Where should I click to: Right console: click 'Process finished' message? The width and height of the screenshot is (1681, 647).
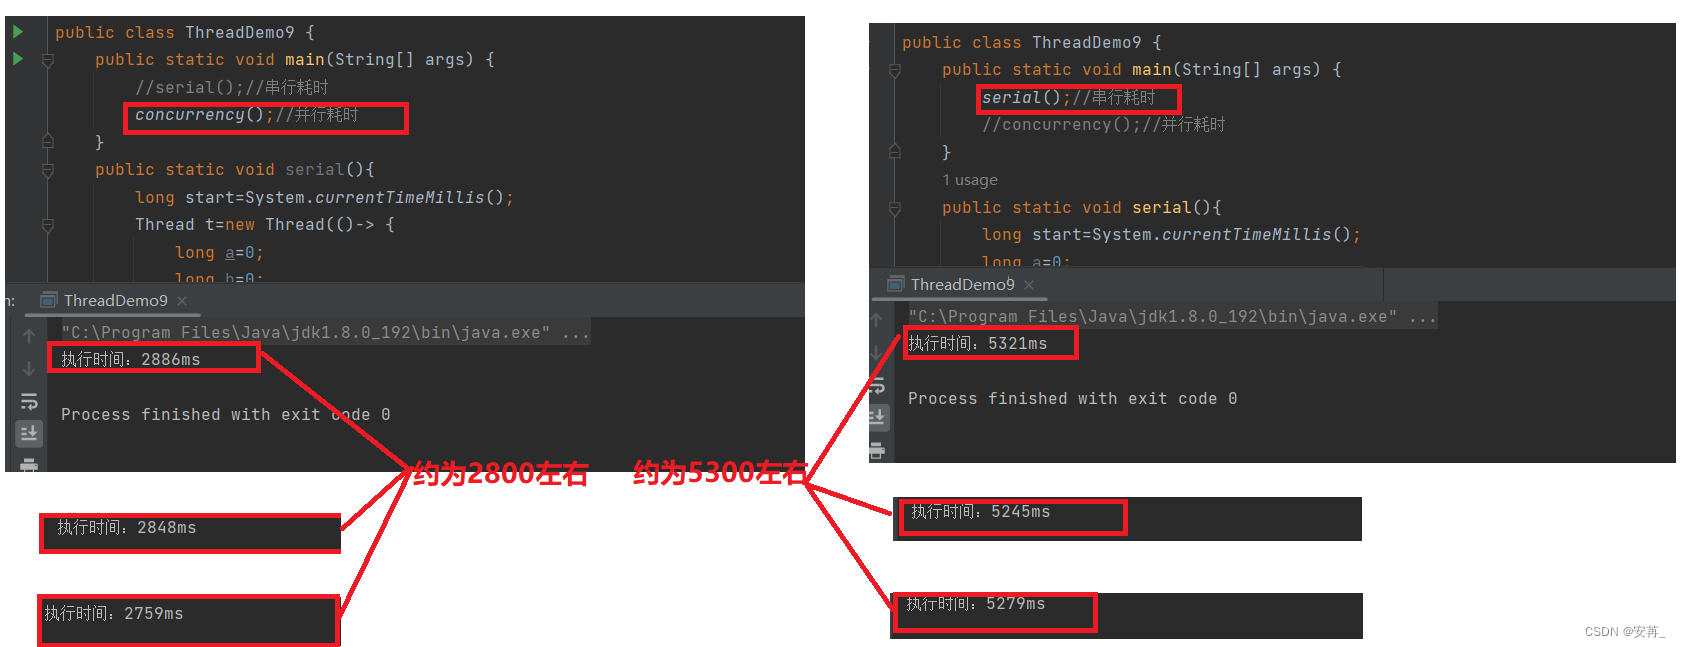[x=1073, y=398]
